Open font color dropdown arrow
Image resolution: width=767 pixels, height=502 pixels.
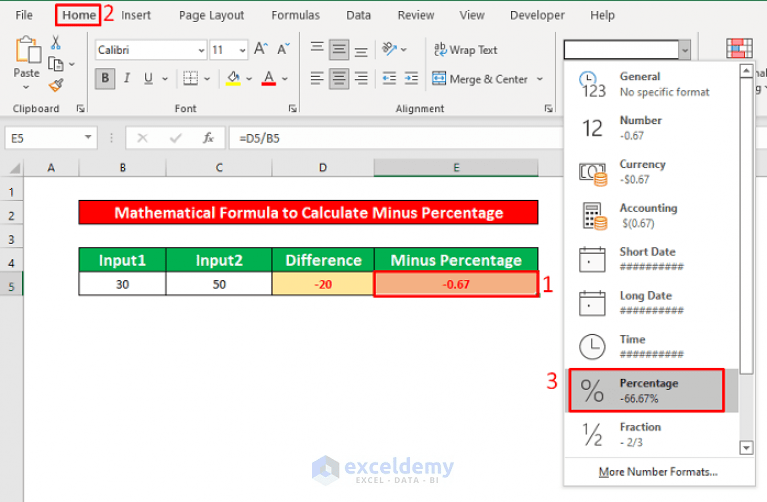pyautogui.click(x=285, y=78)
